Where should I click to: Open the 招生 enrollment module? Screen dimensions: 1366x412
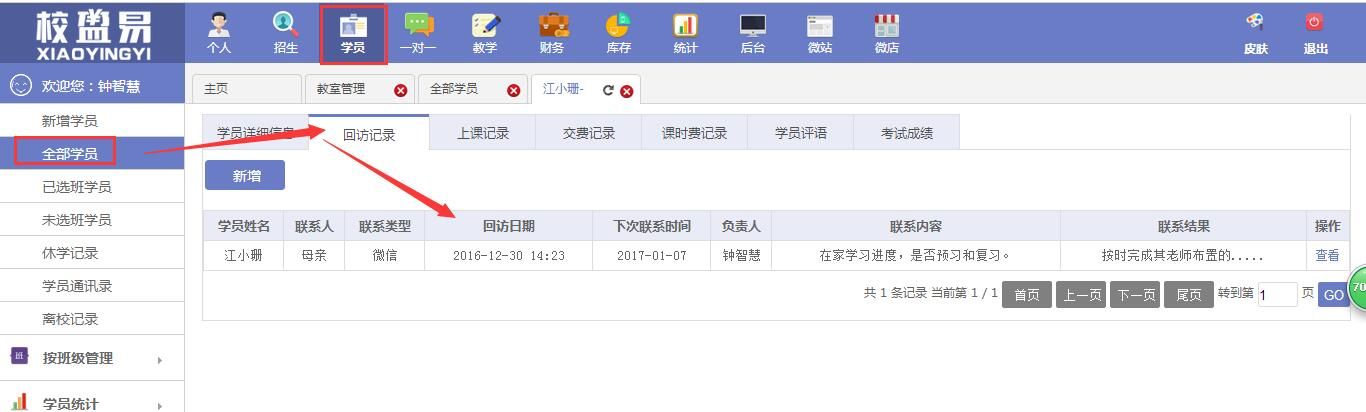tap(285, 33)
